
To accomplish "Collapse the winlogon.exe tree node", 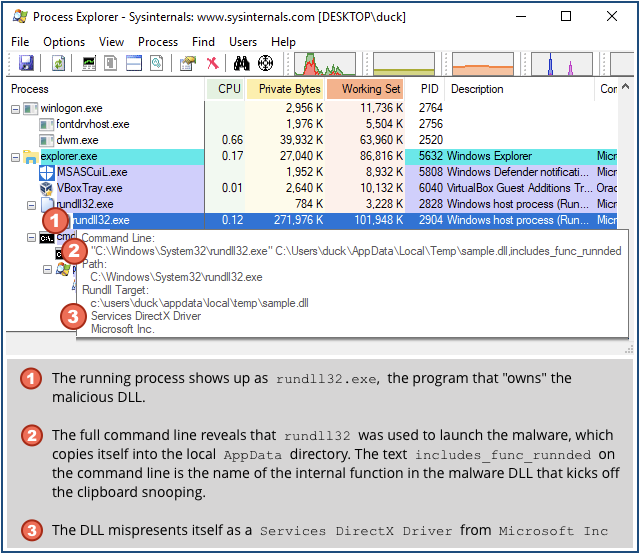I will coord(15,109).
